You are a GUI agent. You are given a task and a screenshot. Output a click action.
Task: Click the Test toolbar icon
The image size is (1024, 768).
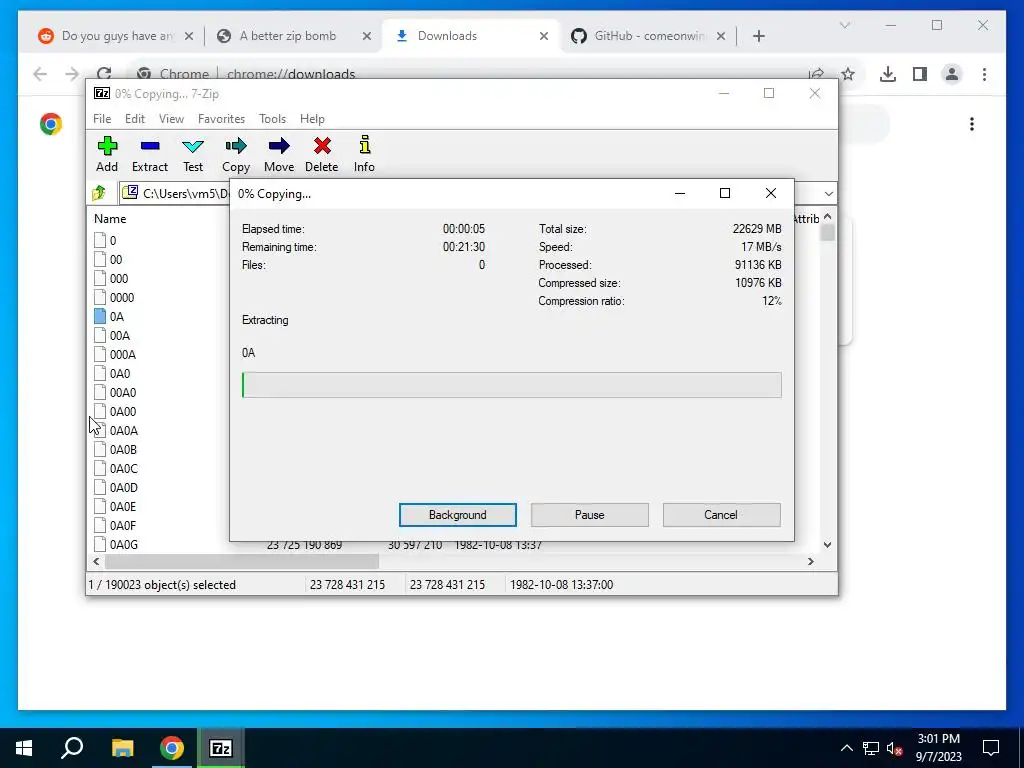point(193,154)
